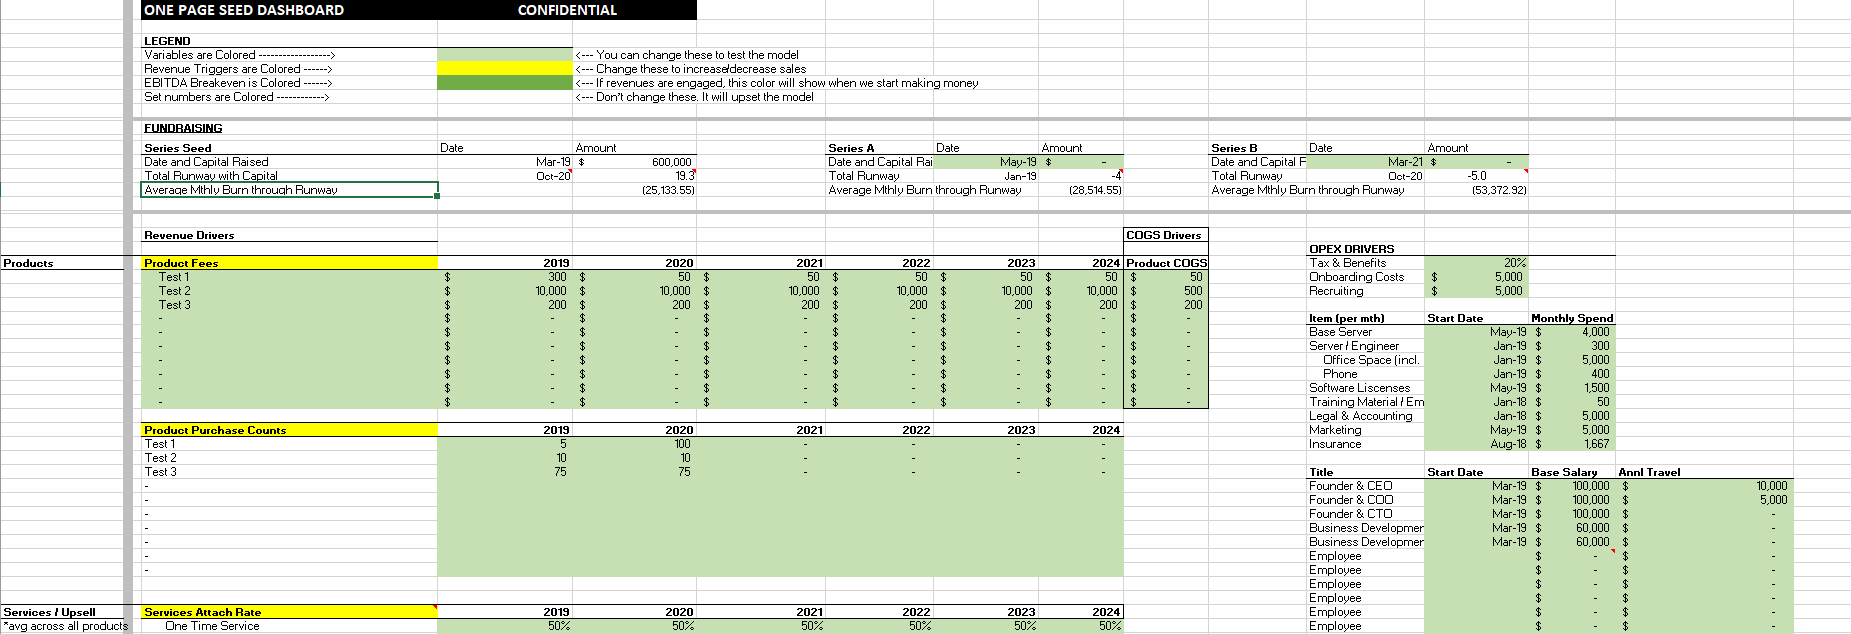Click the Series Seed heading
The width and height of the screenshot is (1851, 634).
click(x=178, y=148)
